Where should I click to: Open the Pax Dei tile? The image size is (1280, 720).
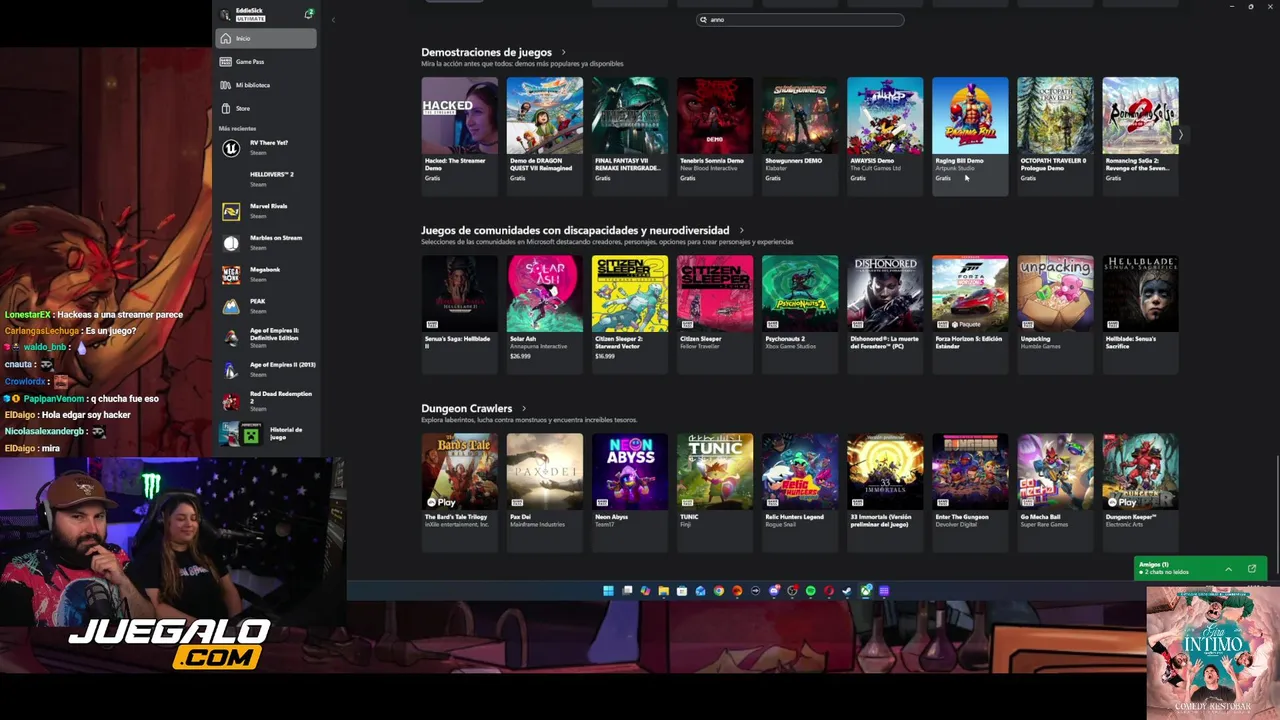tap(544, 491)
